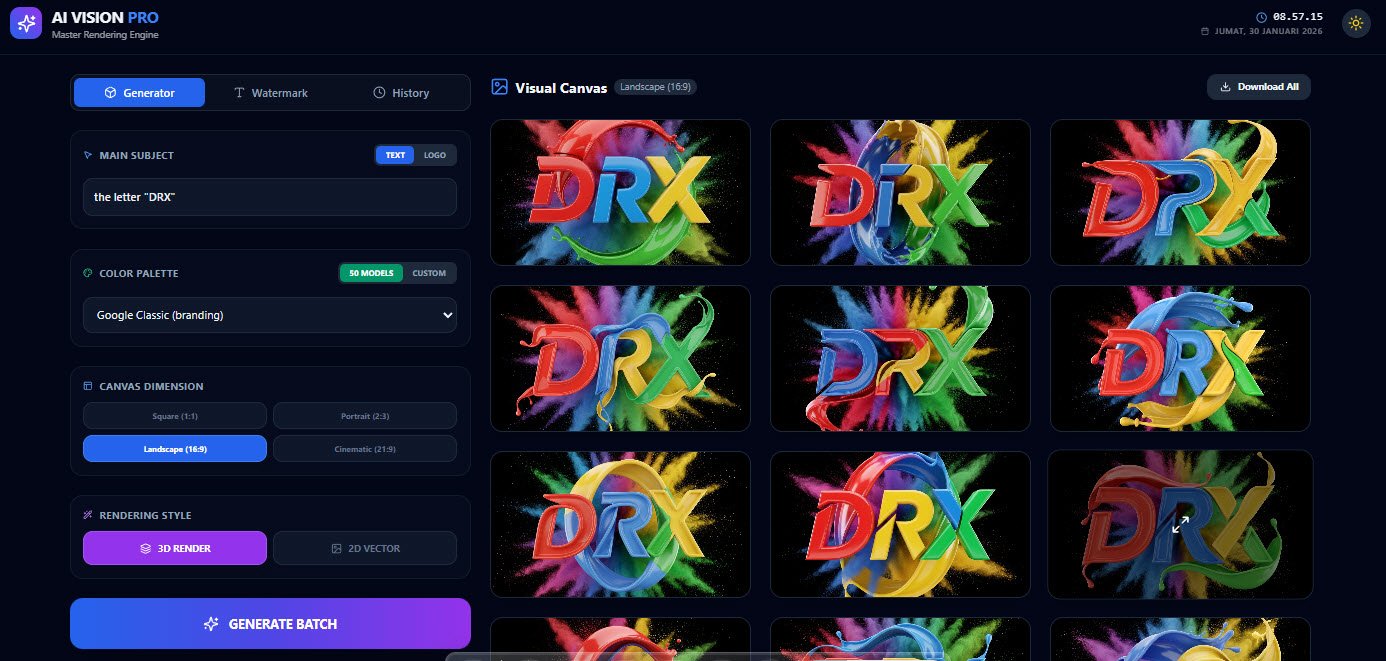Open the History tab

click(401, 93)
